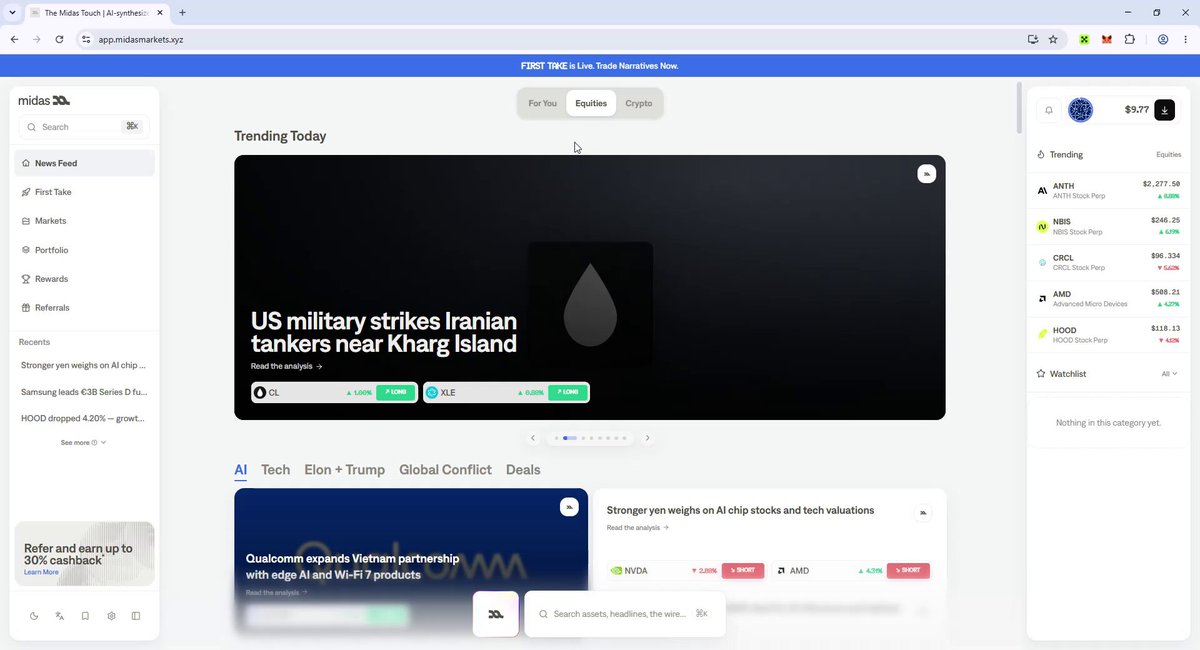Click the midas logo in sidebar
Image resolution: width=1200 pixels, height=650 pixels.
44,100
